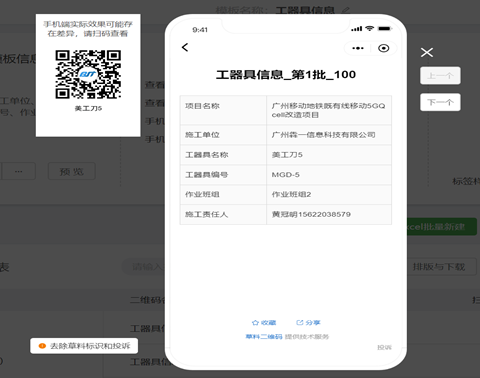Close the preview with the X icon
480x378 pixels.
click(x=427, y=52)
